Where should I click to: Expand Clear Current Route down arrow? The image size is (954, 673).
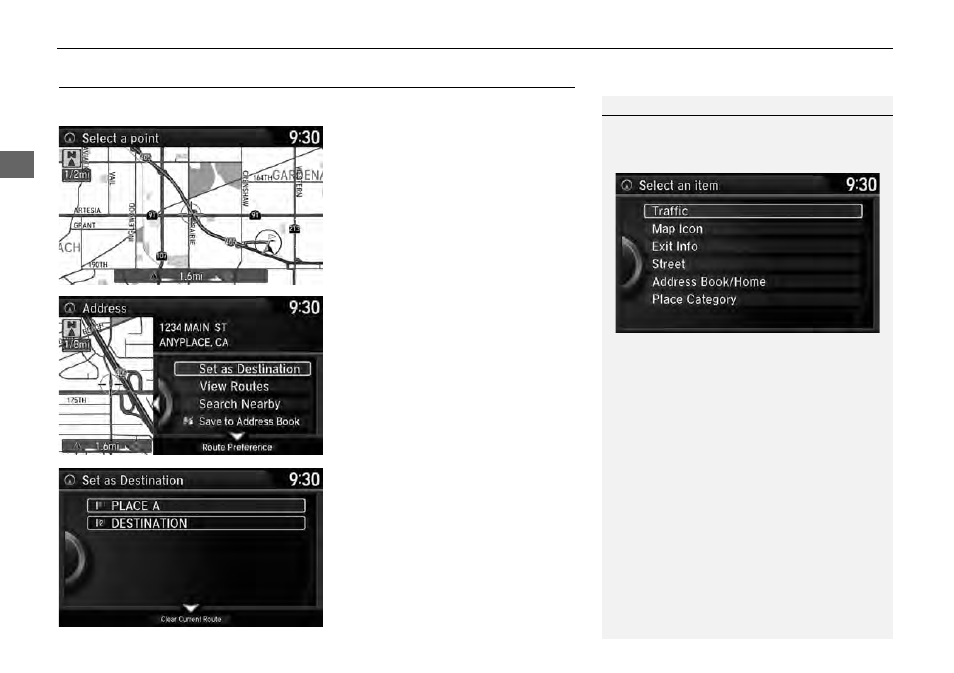[x=191, y=608]
